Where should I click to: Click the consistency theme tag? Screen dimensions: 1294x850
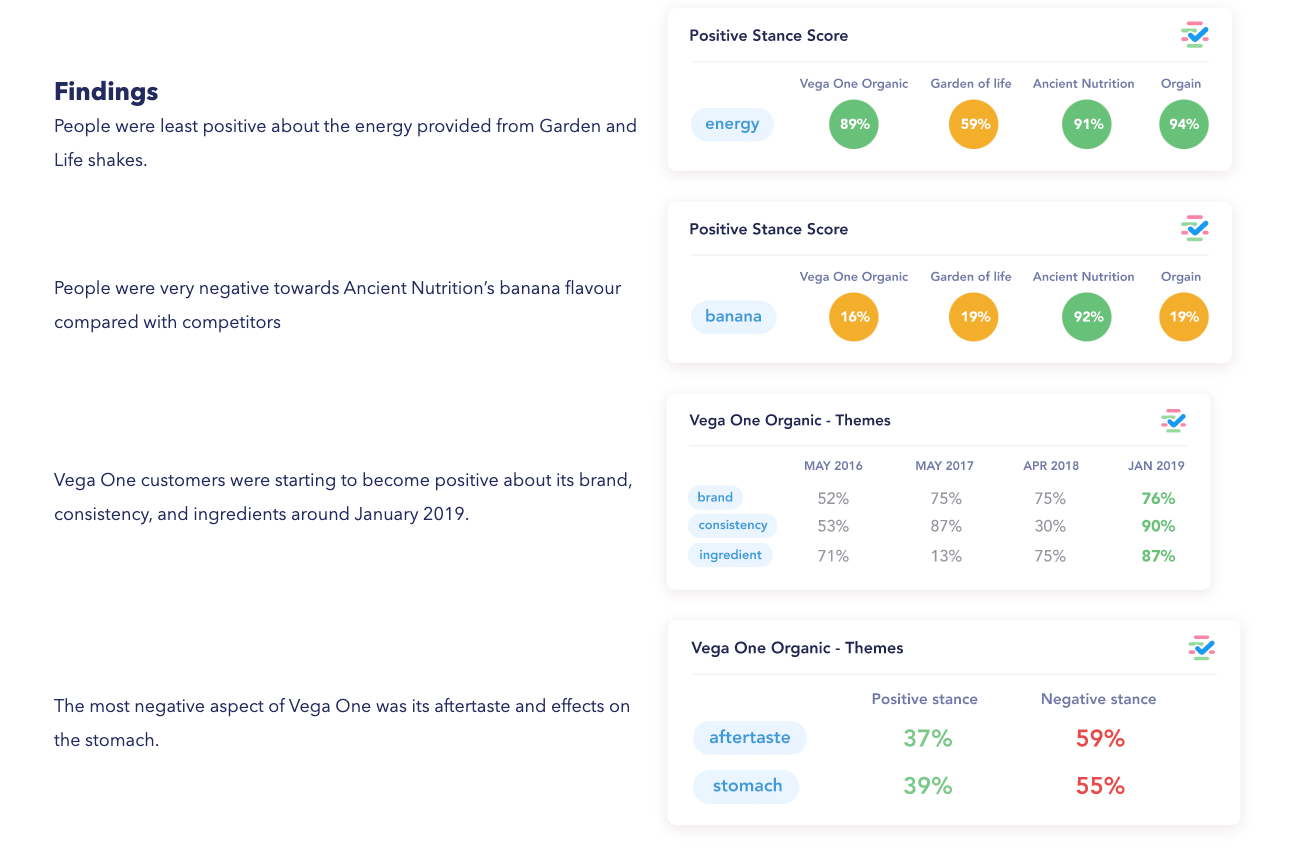tap(732, 525)
